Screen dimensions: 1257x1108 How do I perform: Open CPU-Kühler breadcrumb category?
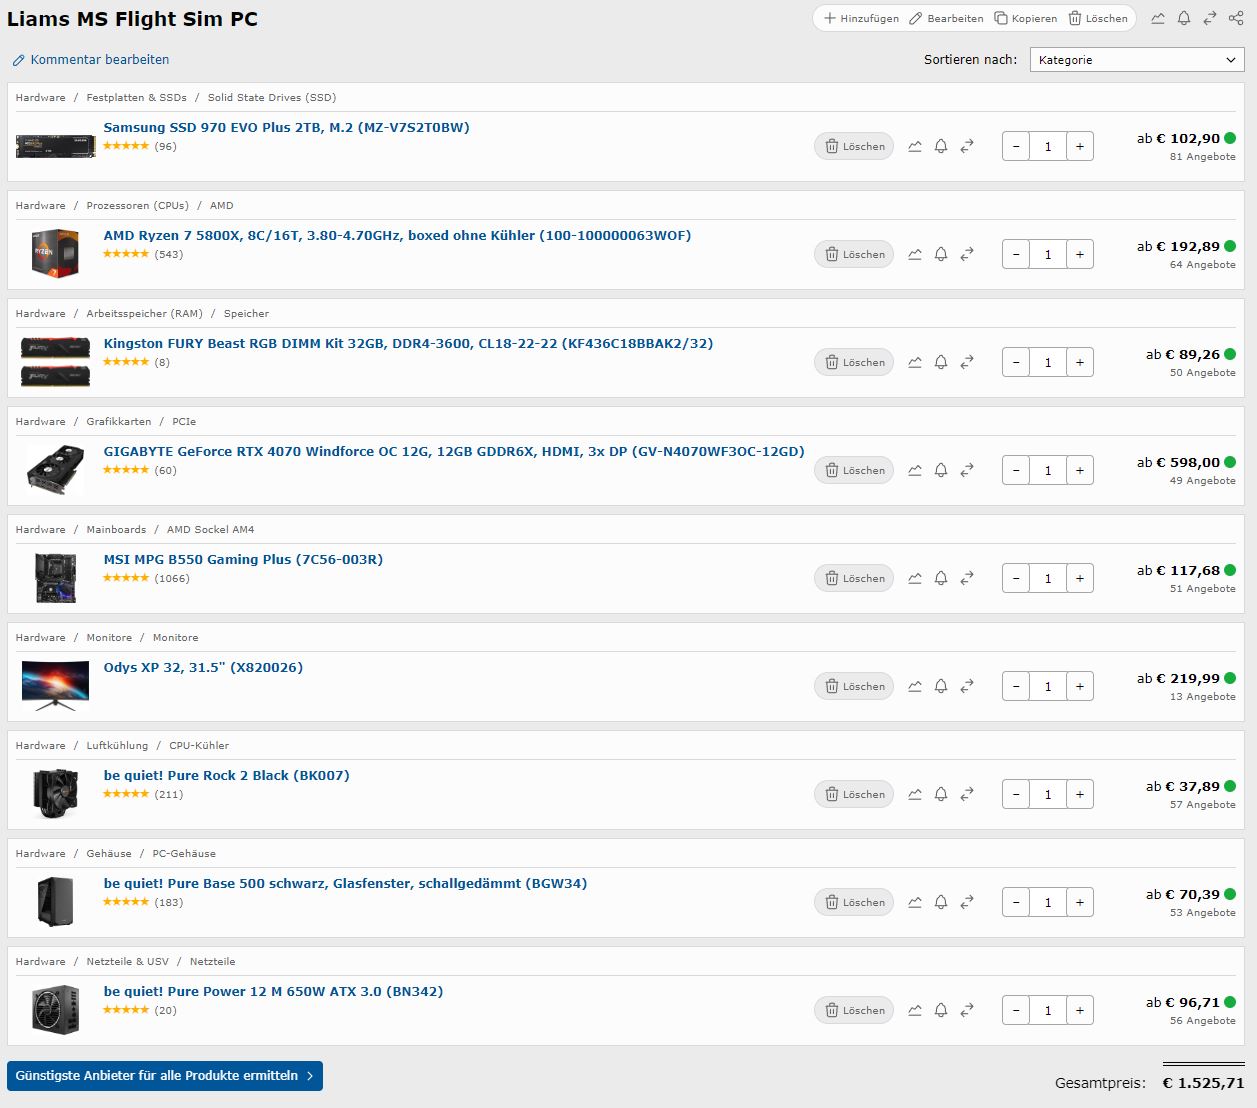[199, 745]
